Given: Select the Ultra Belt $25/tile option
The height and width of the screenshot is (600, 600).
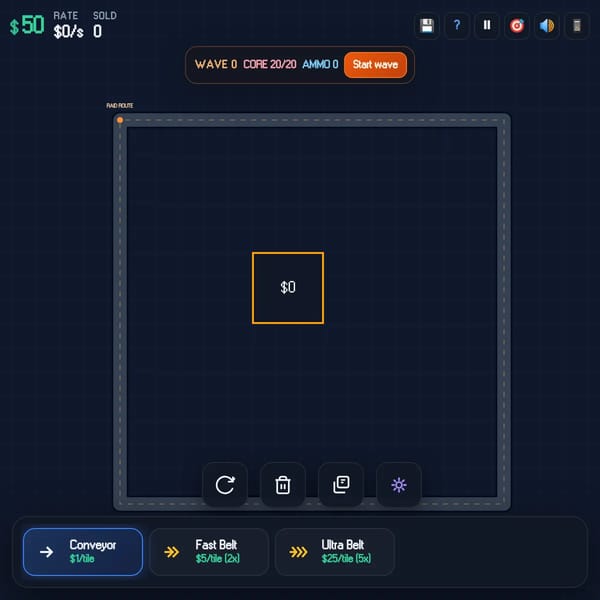Looking at the screenshot, I should click(335, 552).
